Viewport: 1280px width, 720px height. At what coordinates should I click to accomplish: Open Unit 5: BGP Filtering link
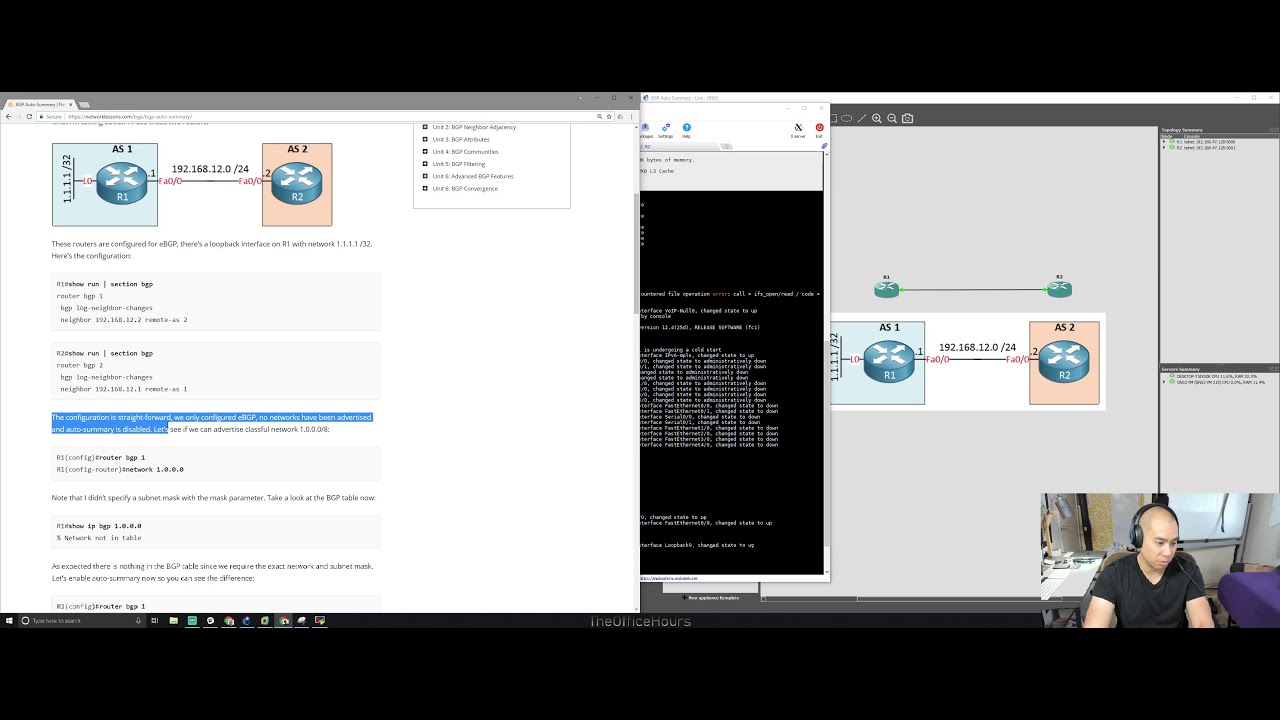(x=459, y=164)
